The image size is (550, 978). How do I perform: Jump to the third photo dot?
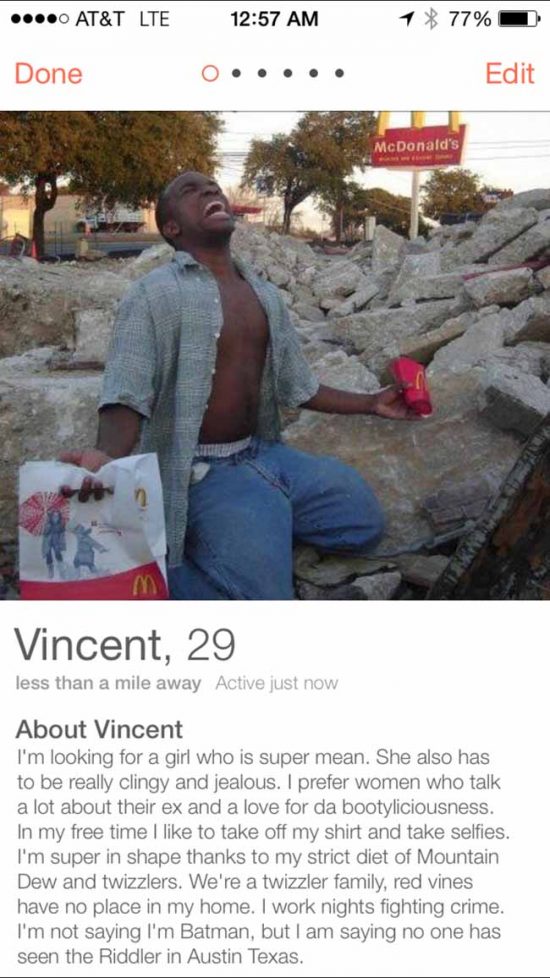pos(262,74)
